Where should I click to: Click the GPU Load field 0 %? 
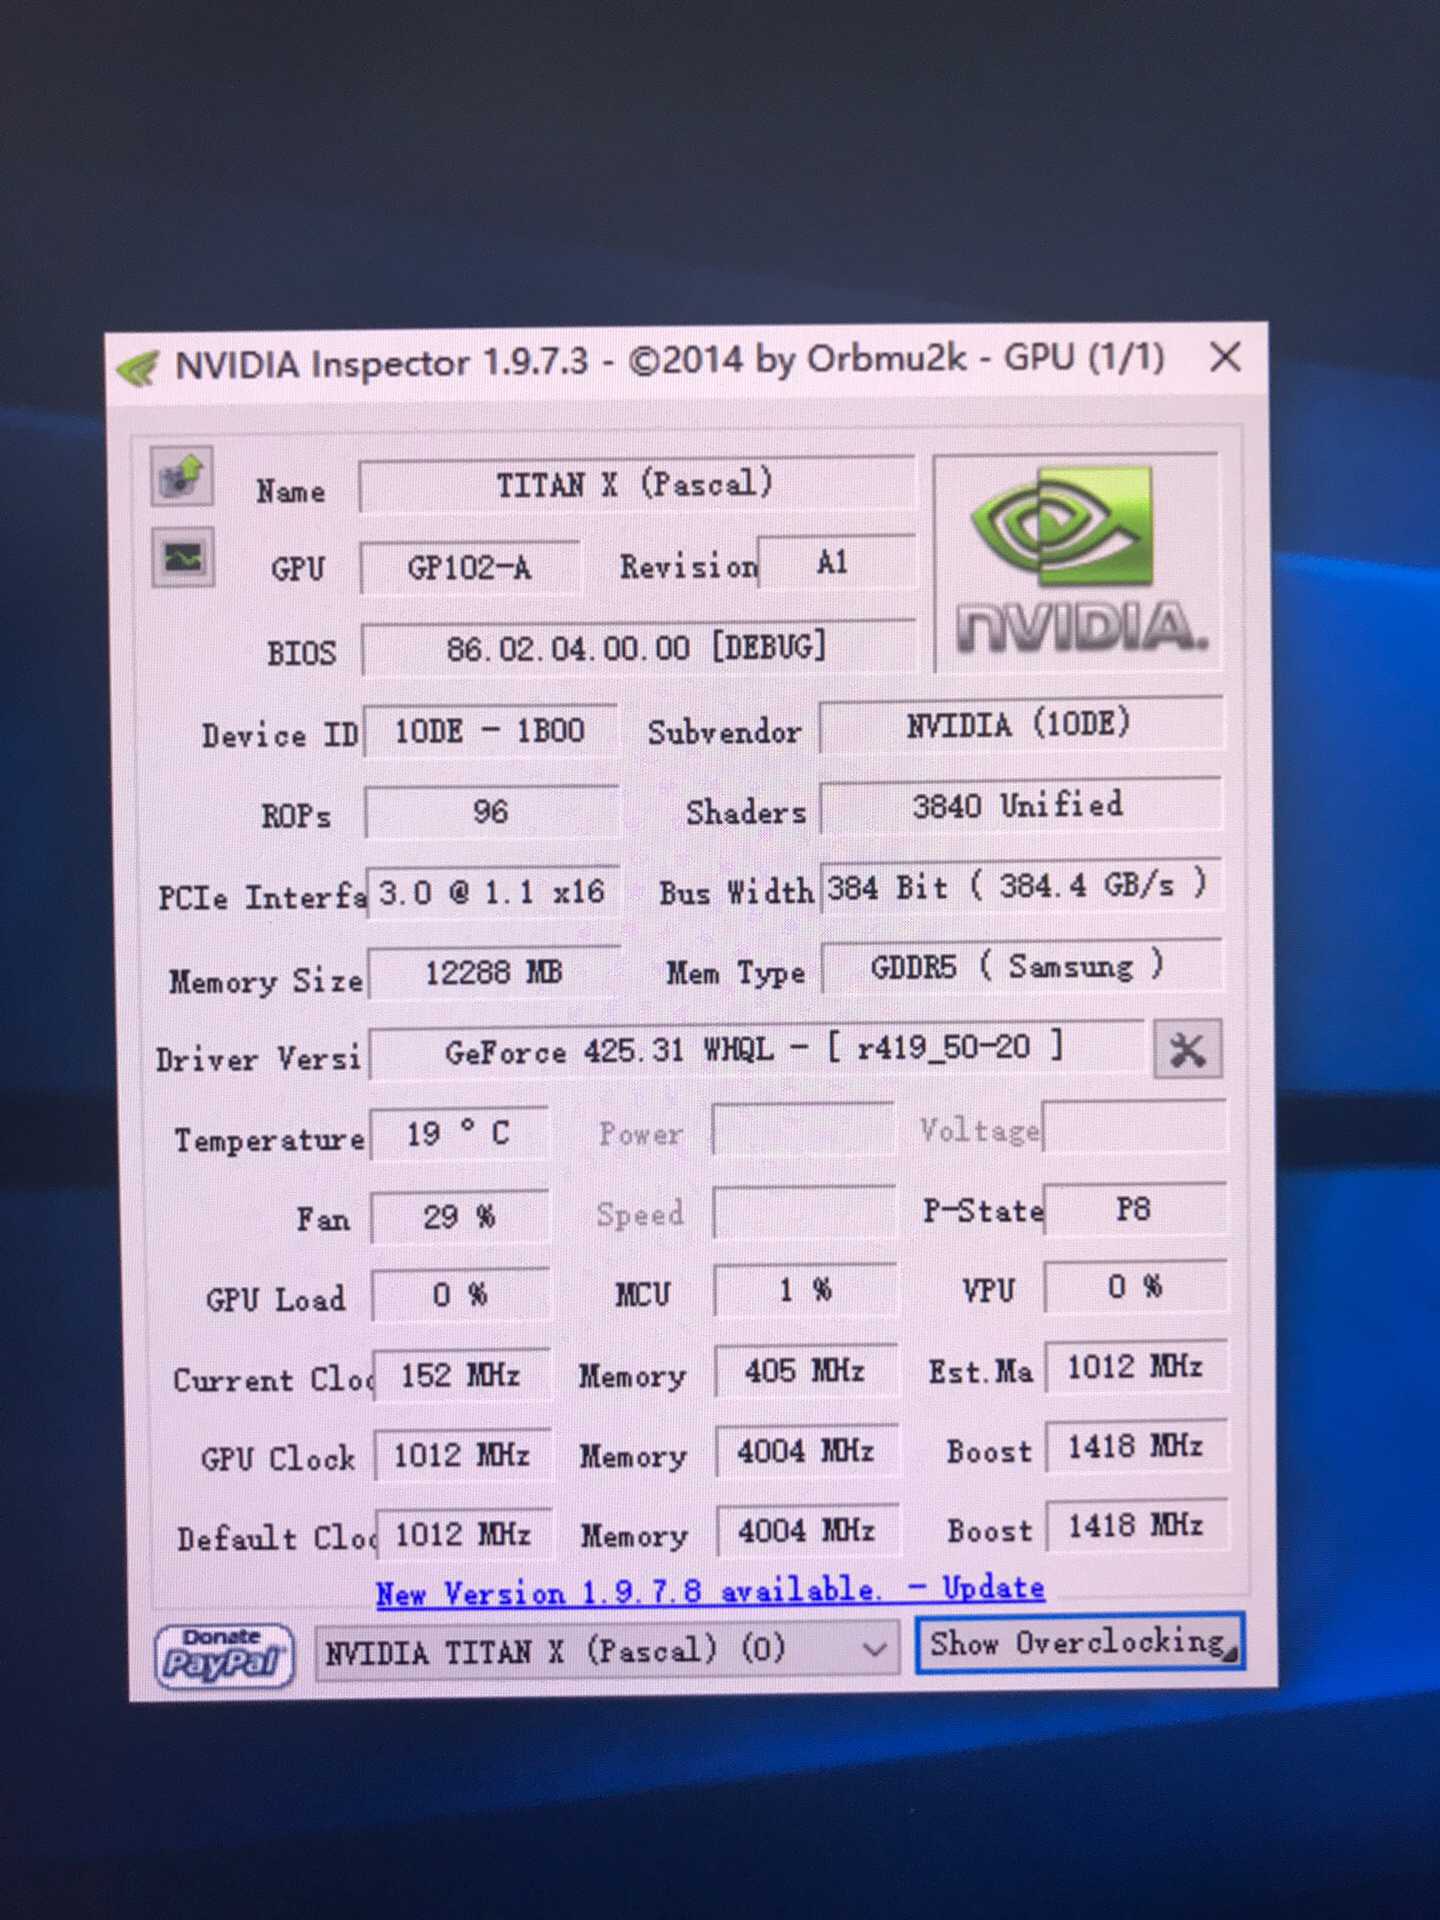point(461,1296)
